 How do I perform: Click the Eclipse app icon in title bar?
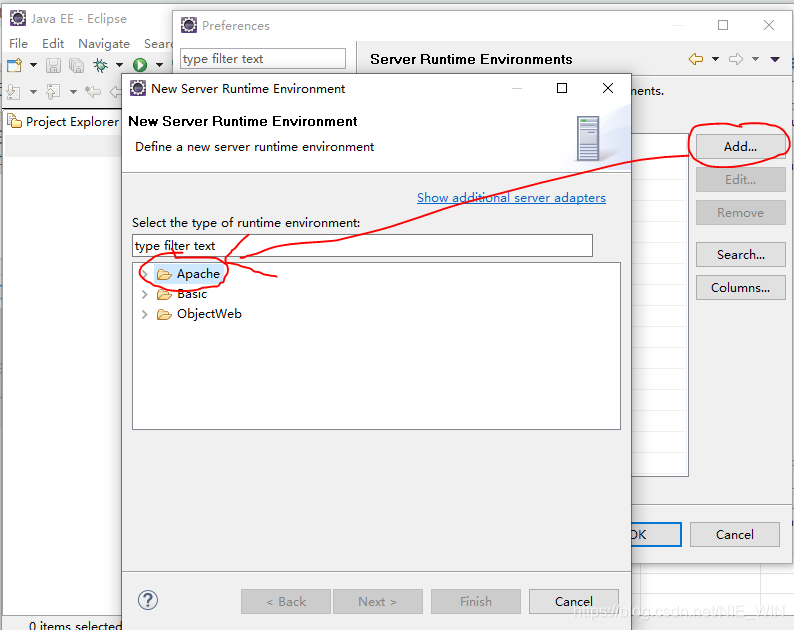click(x=18, y=19)
